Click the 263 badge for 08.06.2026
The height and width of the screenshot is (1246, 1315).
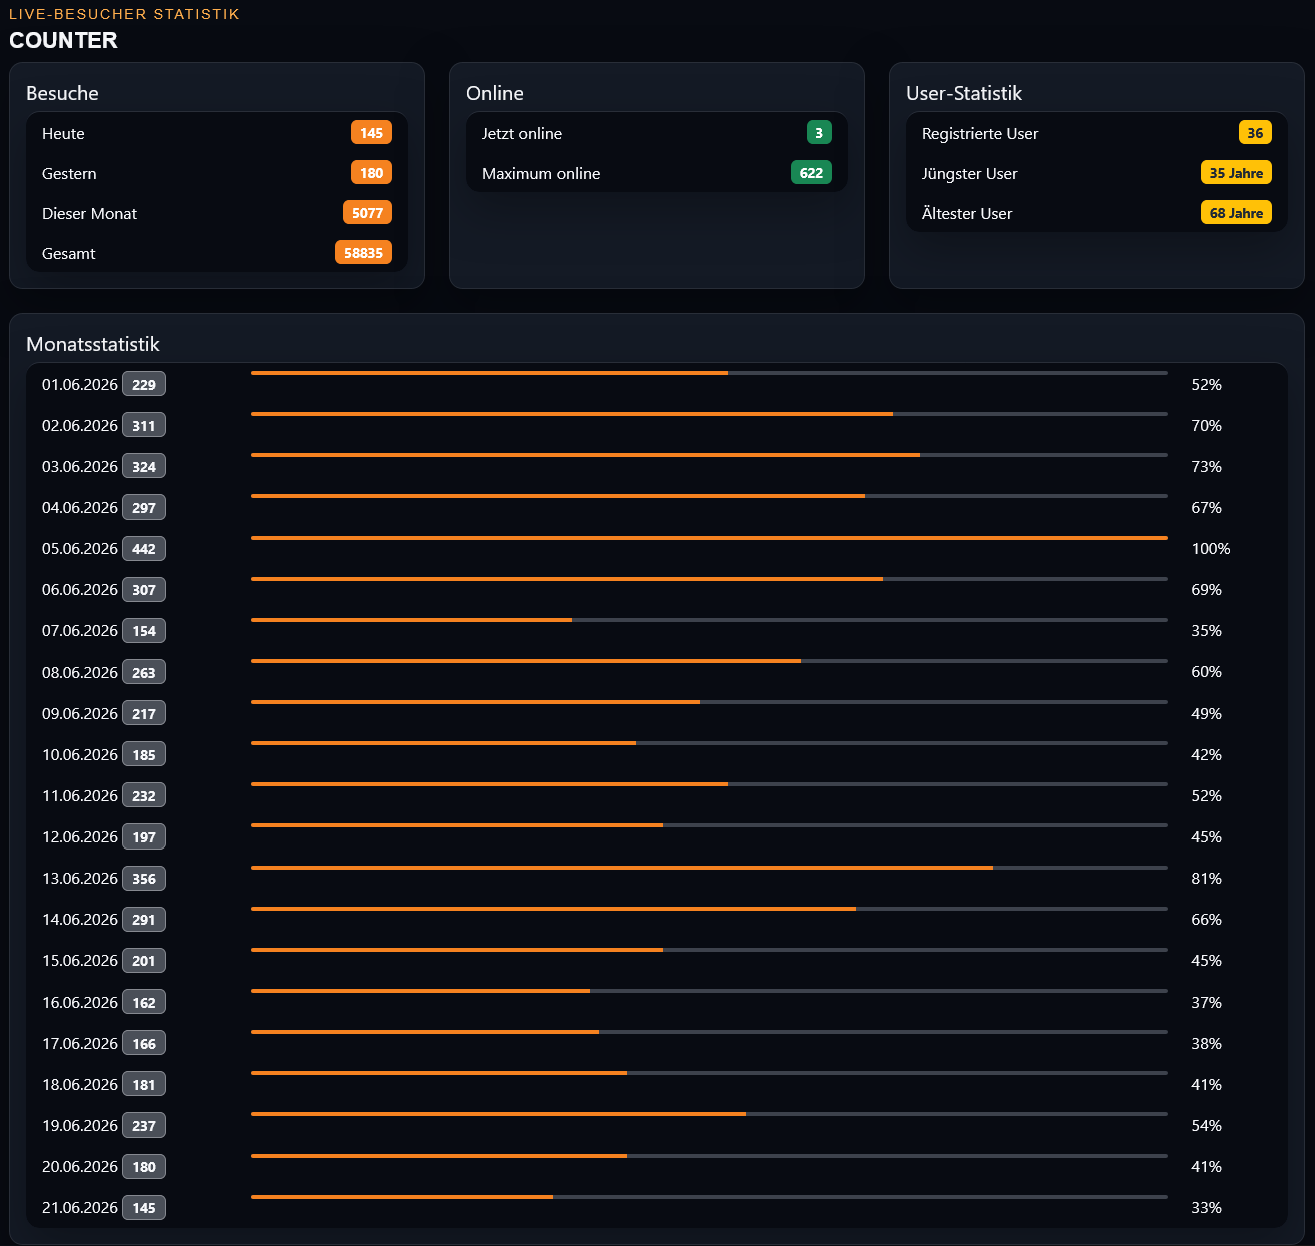point(144,673)
